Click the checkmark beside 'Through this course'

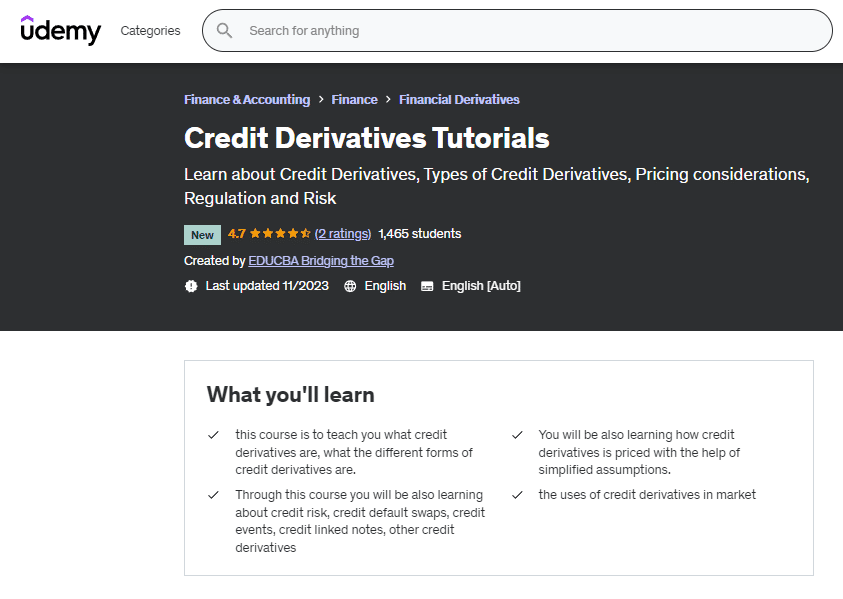click(x=213, y=495)
